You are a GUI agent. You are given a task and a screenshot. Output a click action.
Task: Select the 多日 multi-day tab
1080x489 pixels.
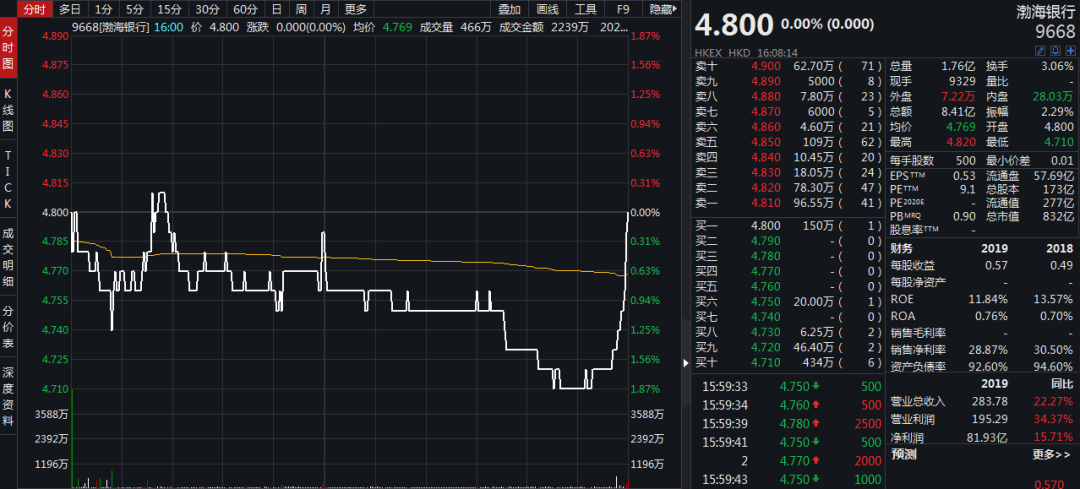pos(69,9)
